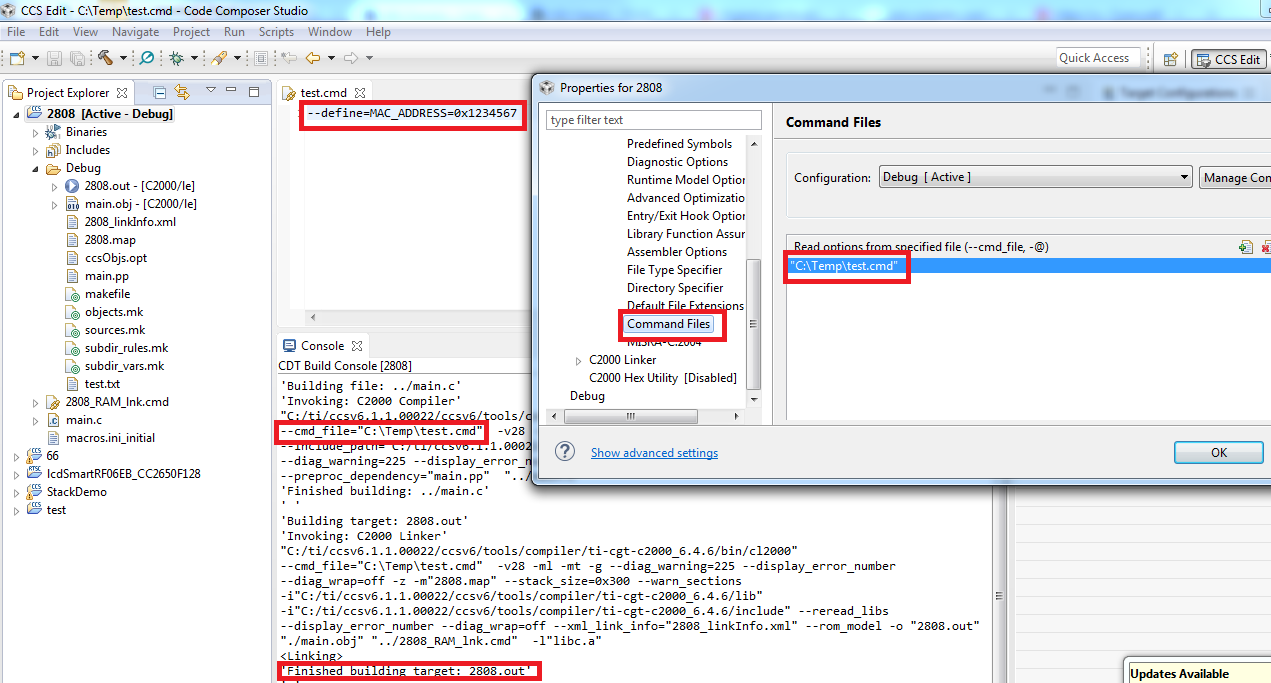Click the properties tree vertical scrollbar
The image size is (1271, 683).
click(x=754, y=326)
